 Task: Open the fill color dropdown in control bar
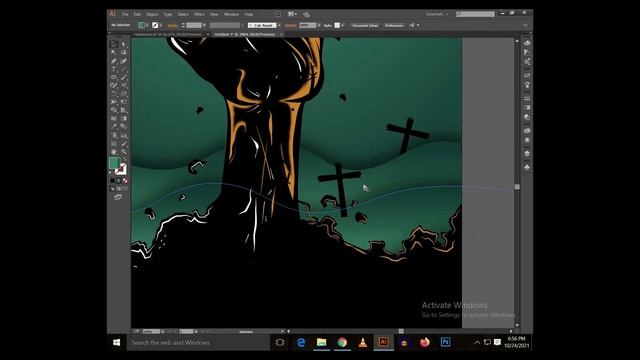[x=147, y=25]
